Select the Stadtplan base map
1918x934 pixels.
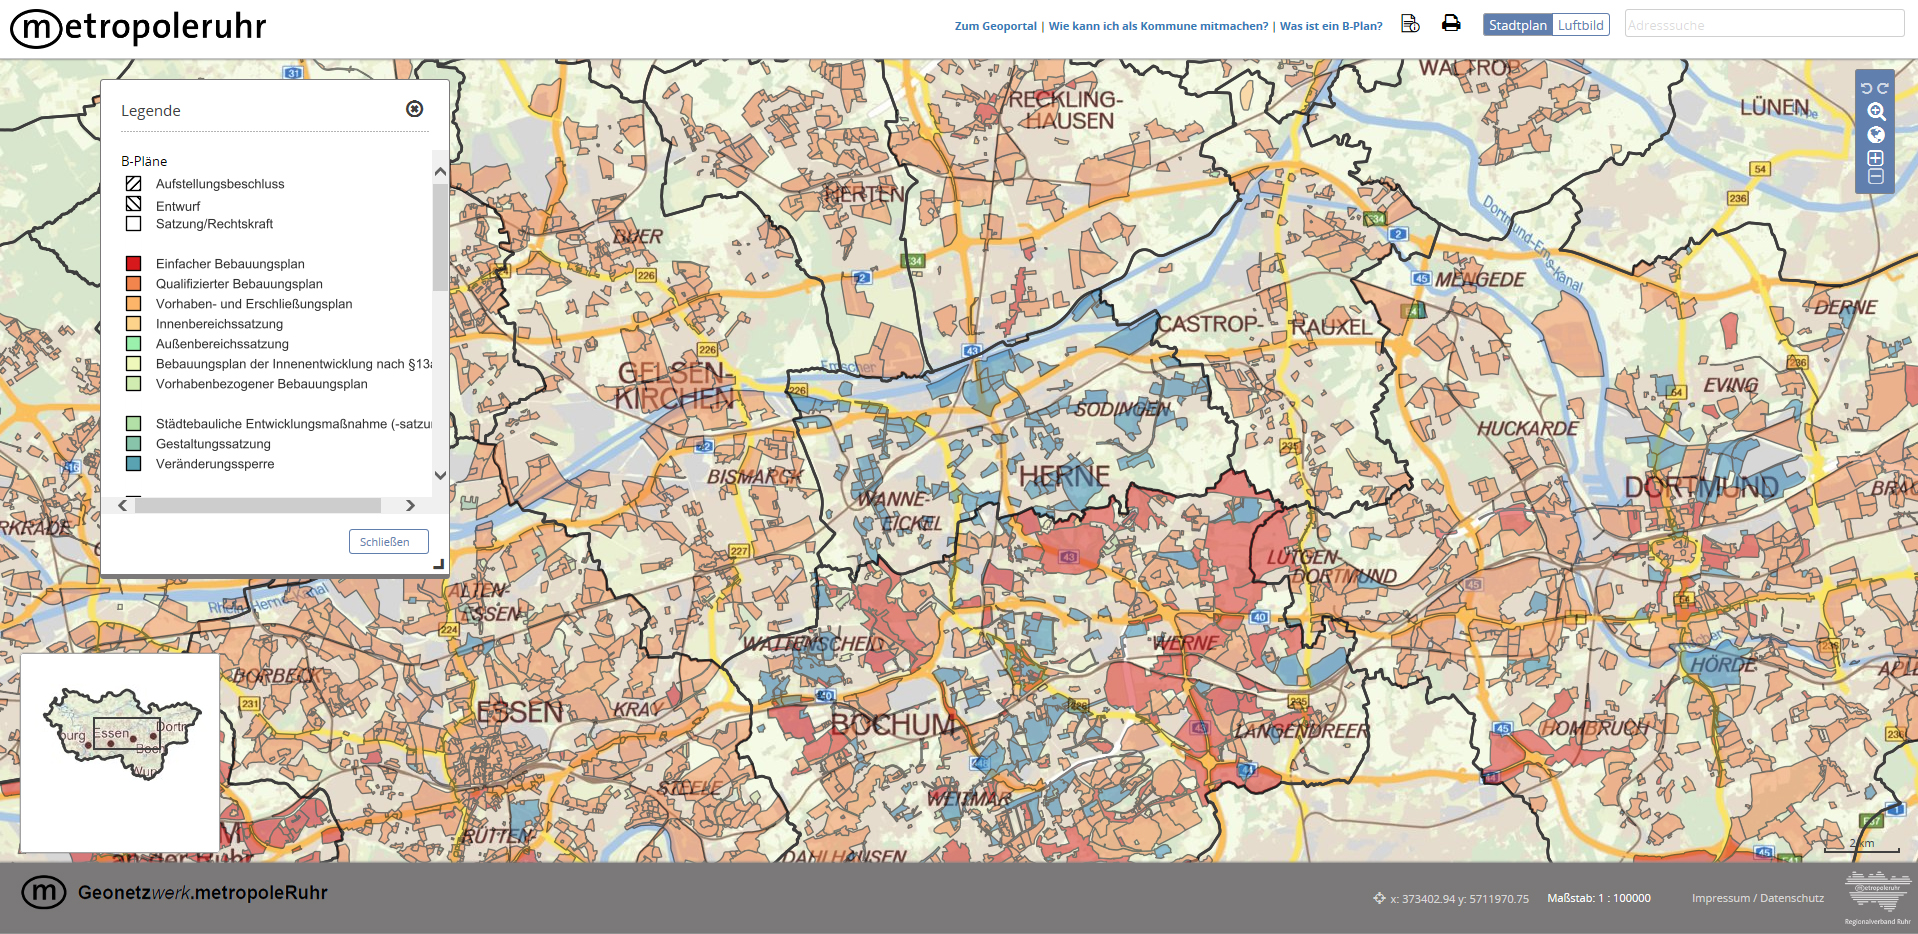pos(1517,25)
